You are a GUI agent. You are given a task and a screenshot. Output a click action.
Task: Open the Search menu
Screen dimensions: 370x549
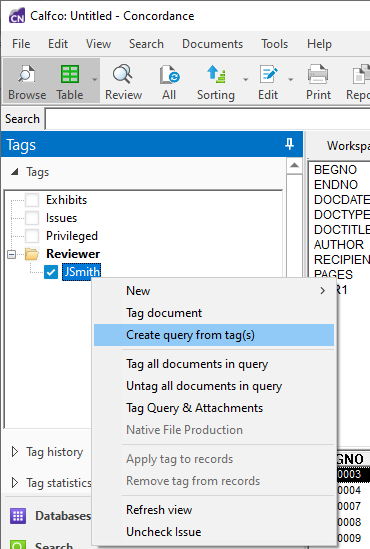(x=146, y=44)
